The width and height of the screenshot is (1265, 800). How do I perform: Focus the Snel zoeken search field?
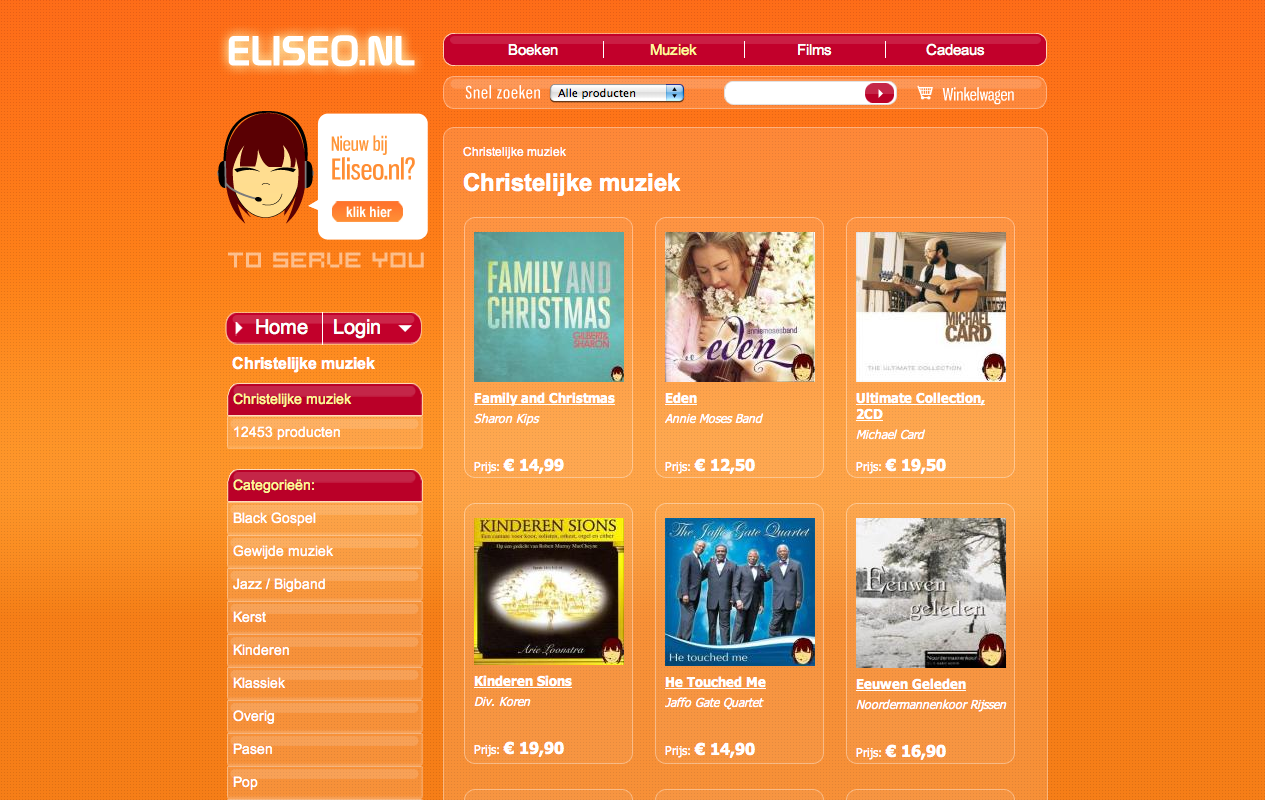(x=795, y=93)
